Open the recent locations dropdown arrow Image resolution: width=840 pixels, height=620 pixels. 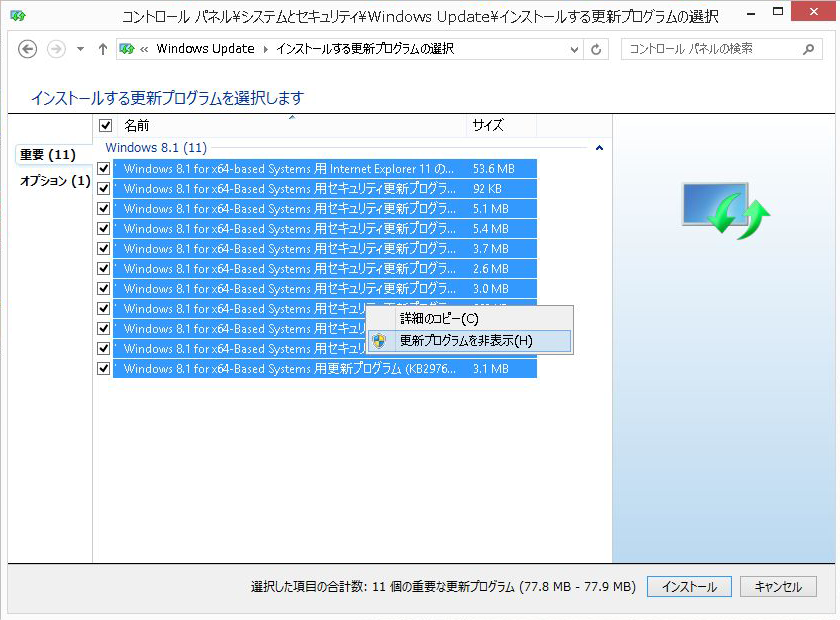[80, 49]
